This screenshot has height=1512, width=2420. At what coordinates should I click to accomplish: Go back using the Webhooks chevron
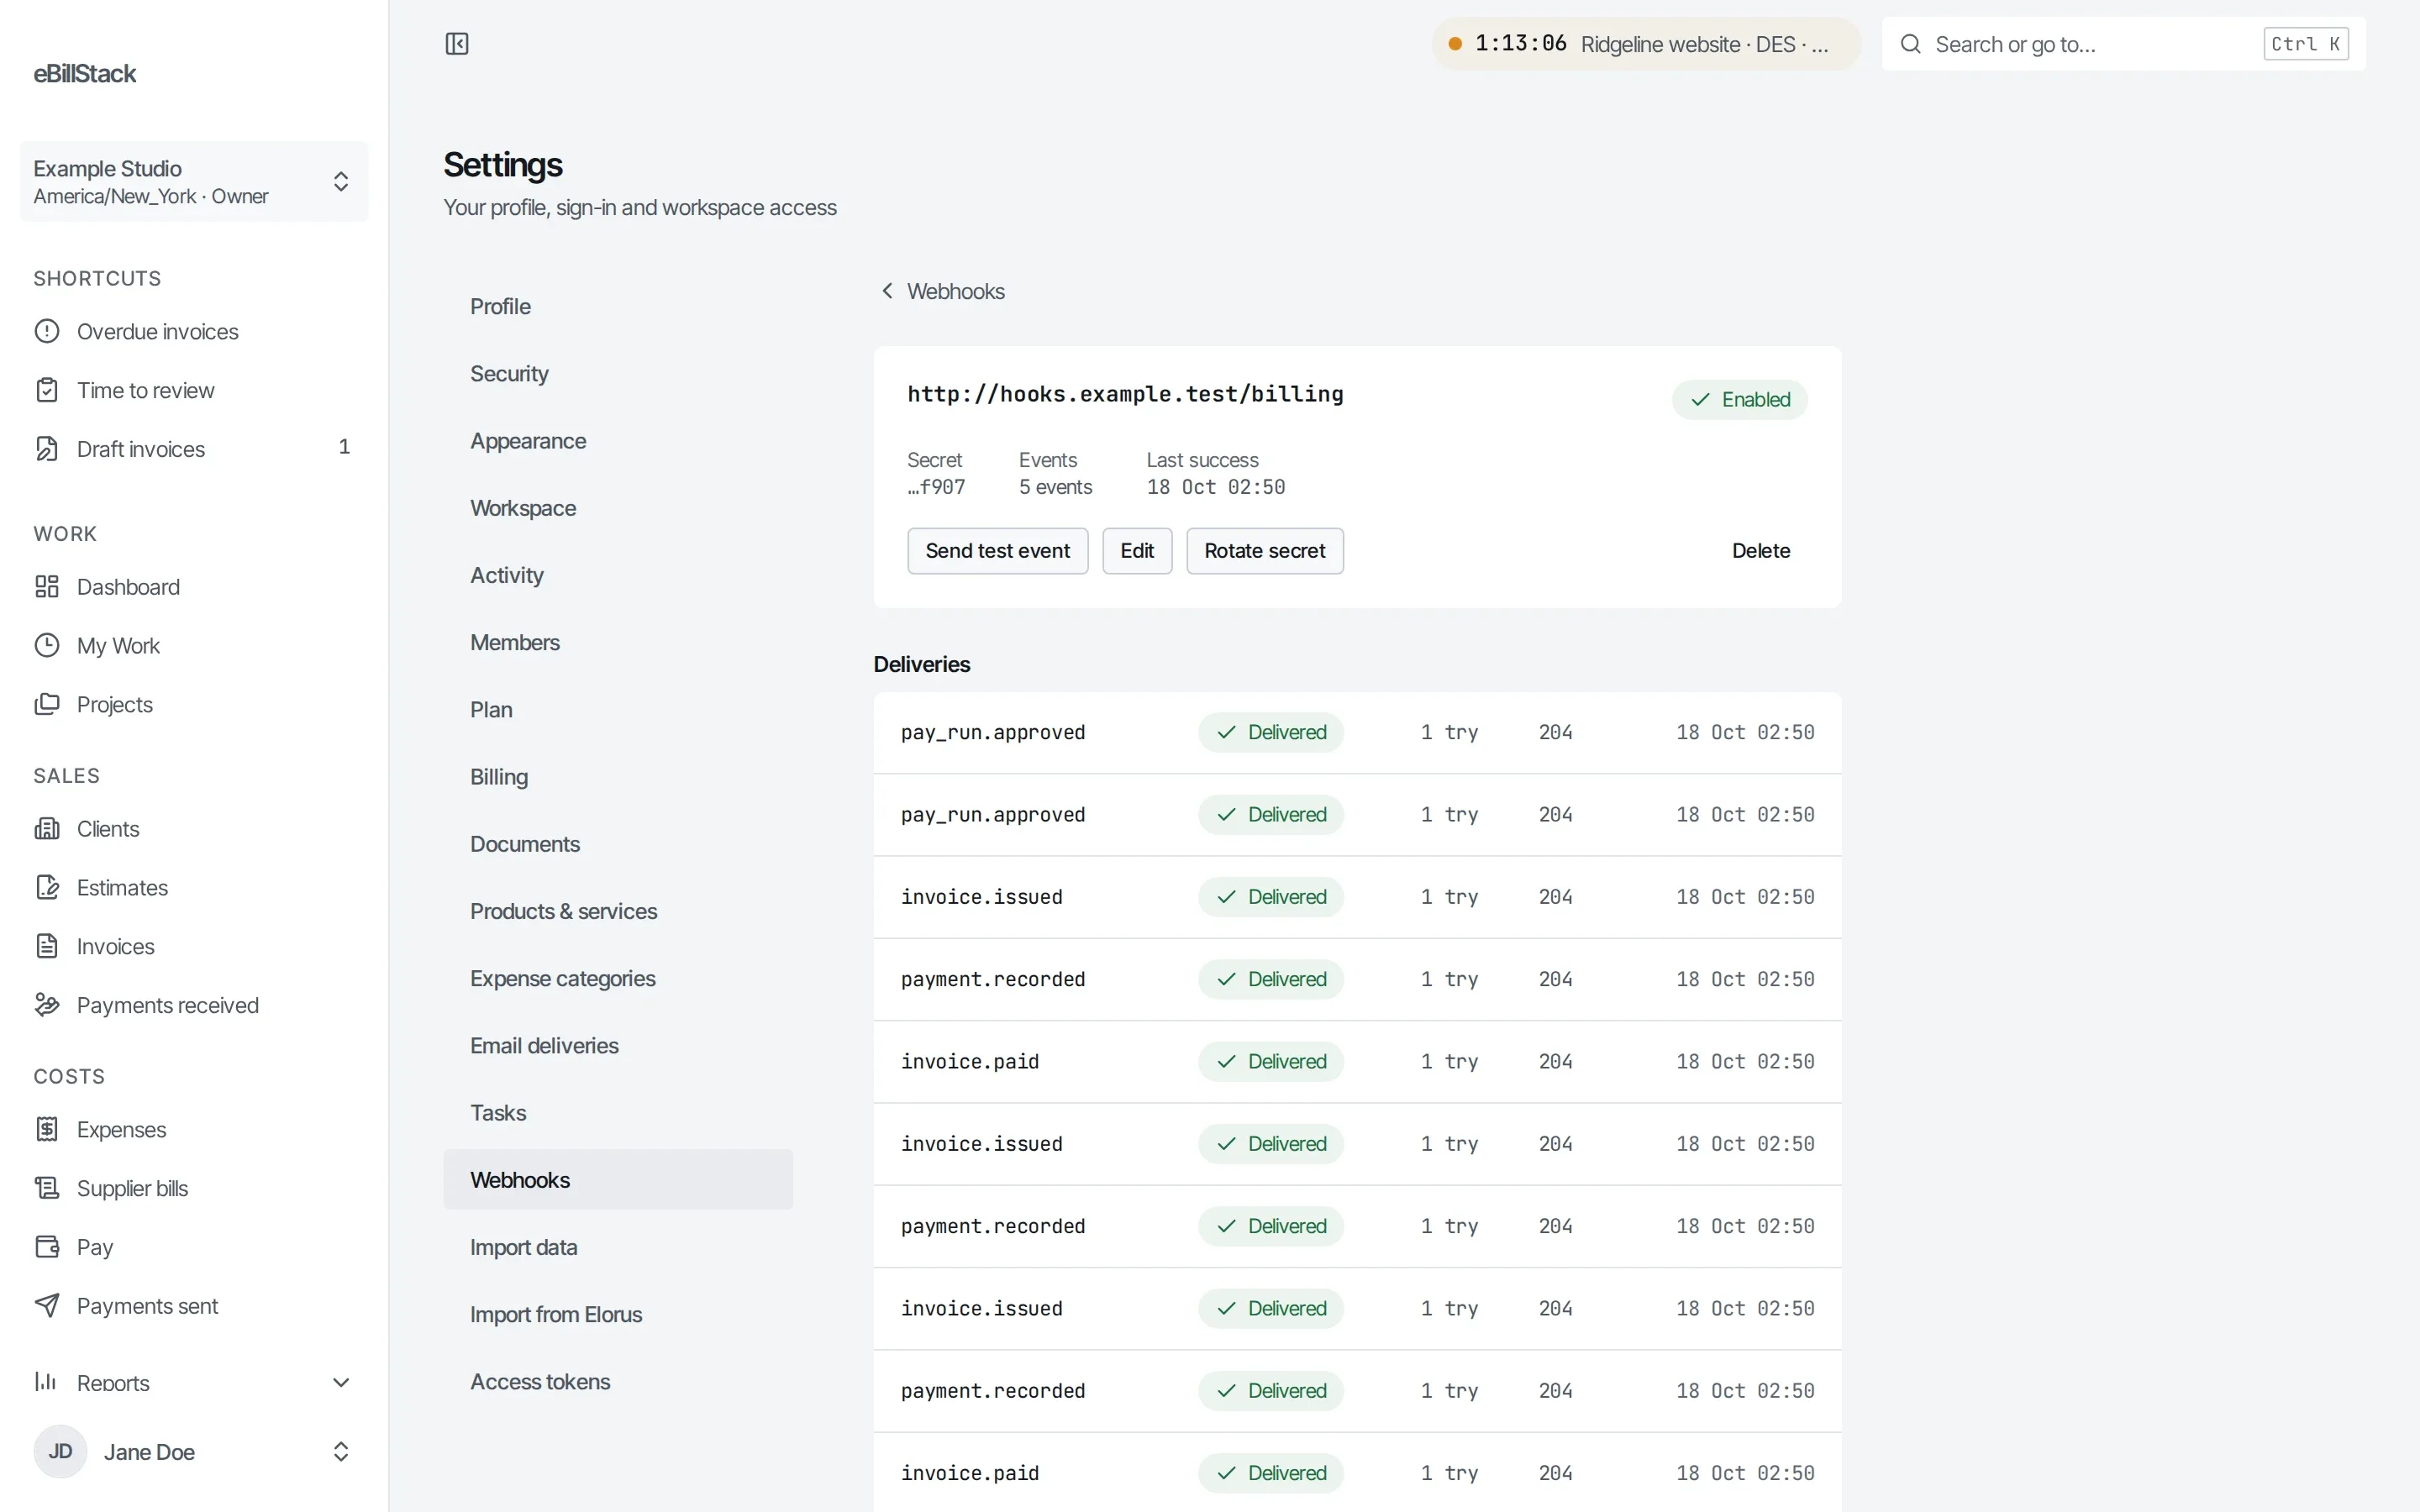(x=887, y=291)
